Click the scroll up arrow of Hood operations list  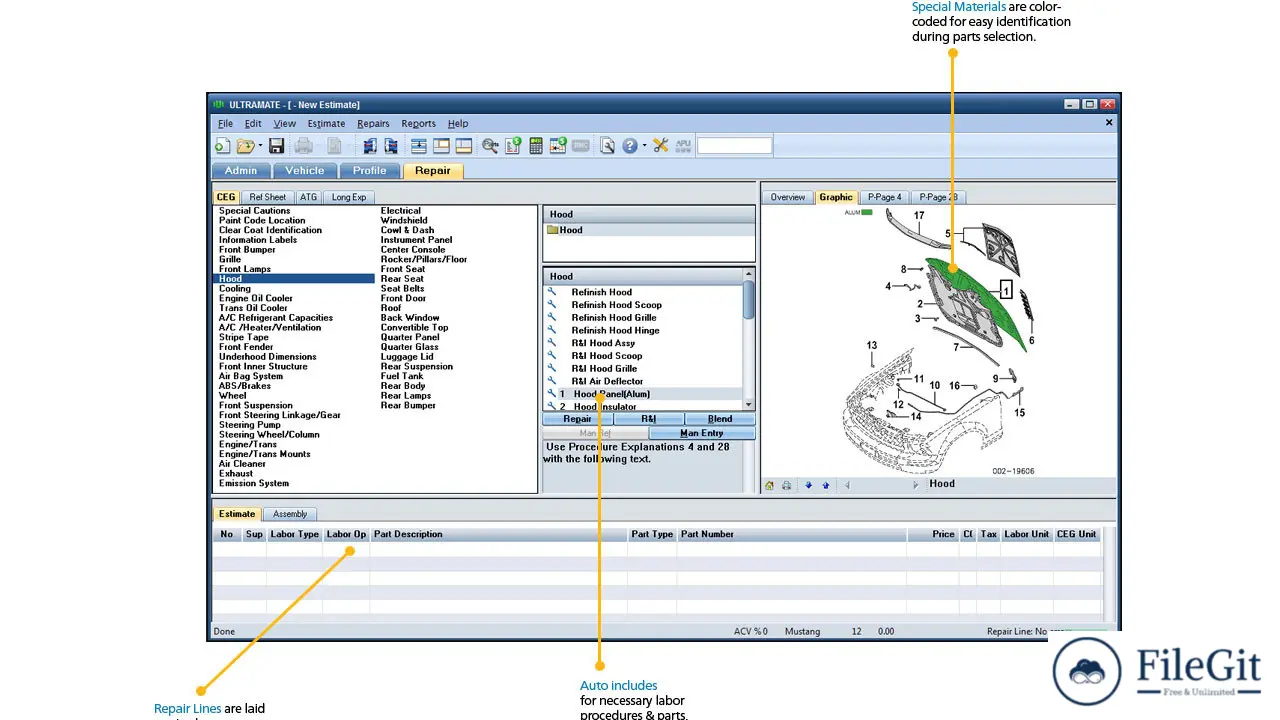[x=749, y=276]
